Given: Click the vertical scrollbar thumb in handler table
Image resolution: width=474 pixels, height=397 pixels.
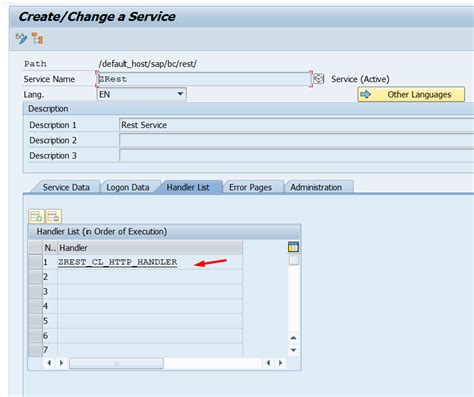Looking at the screenshot, I should (294, 260).
